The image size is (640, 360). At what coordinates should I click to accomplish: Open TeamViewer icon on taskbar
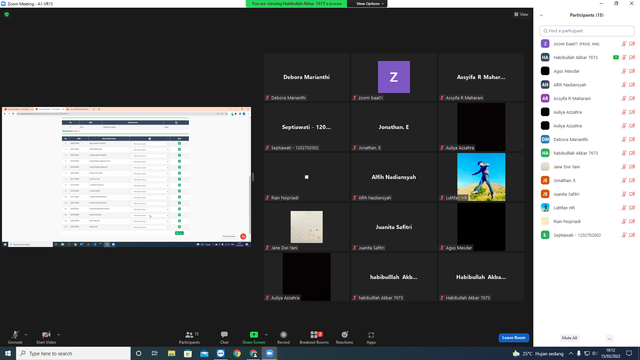[220, 353]
